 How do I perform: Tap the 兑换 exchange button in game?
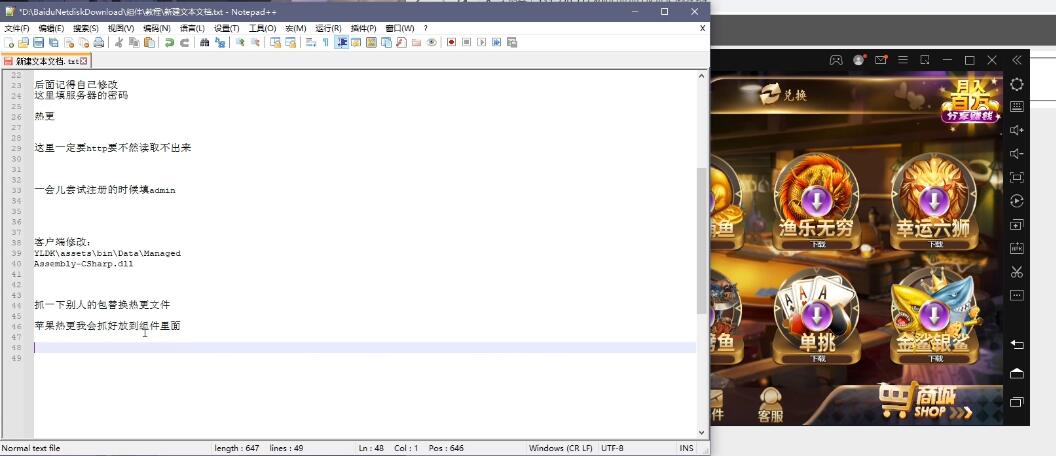click(783, 95)
